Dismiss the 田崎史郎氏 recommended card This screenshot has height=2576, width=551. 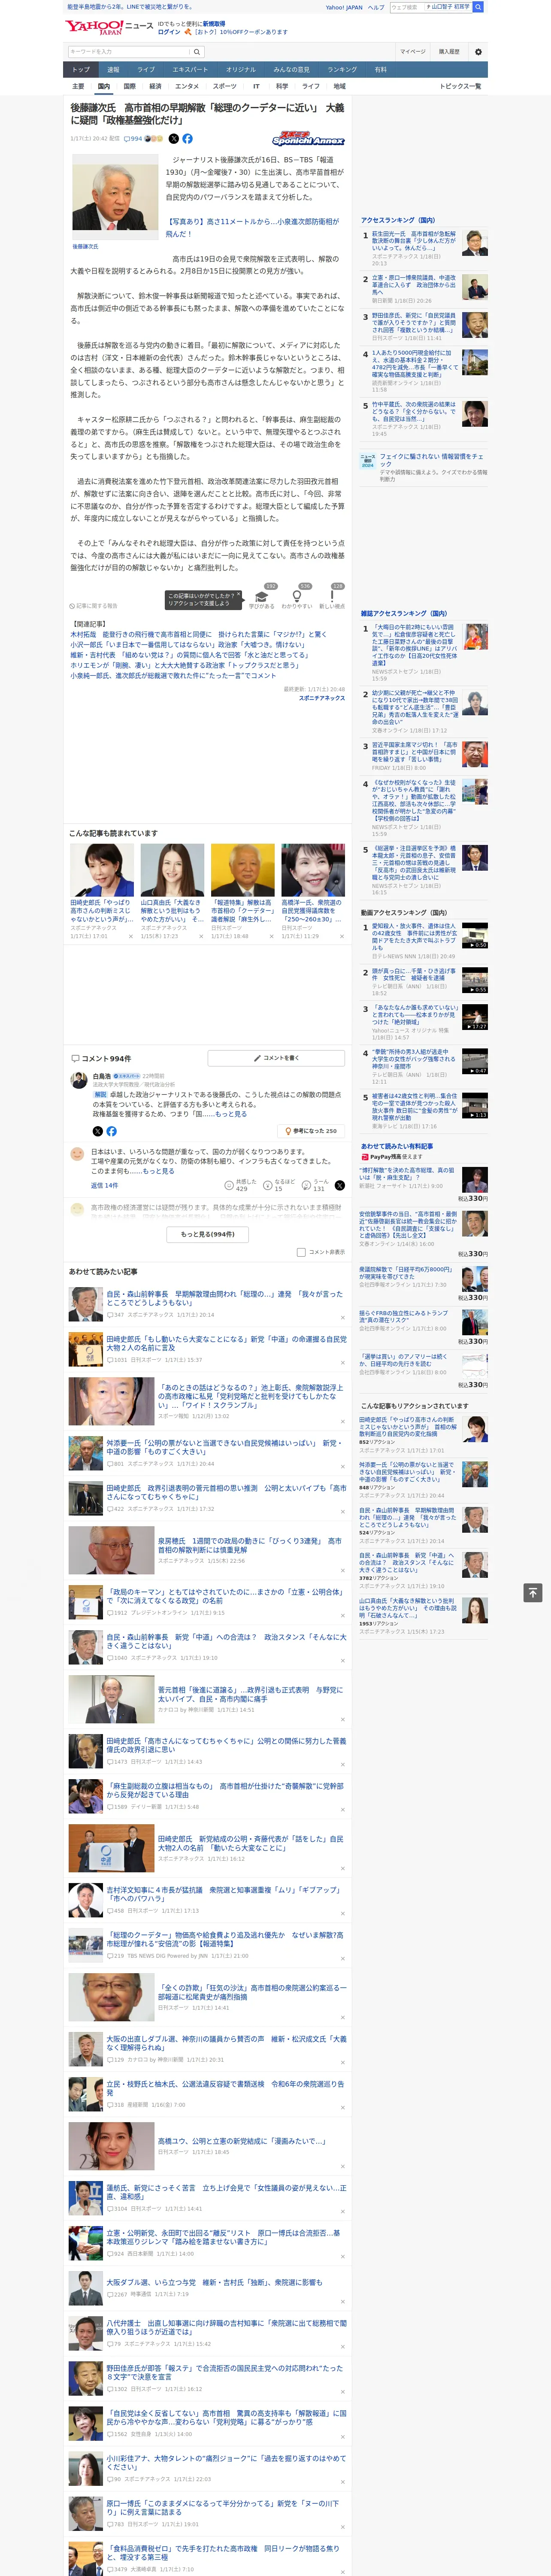point(130,937)
